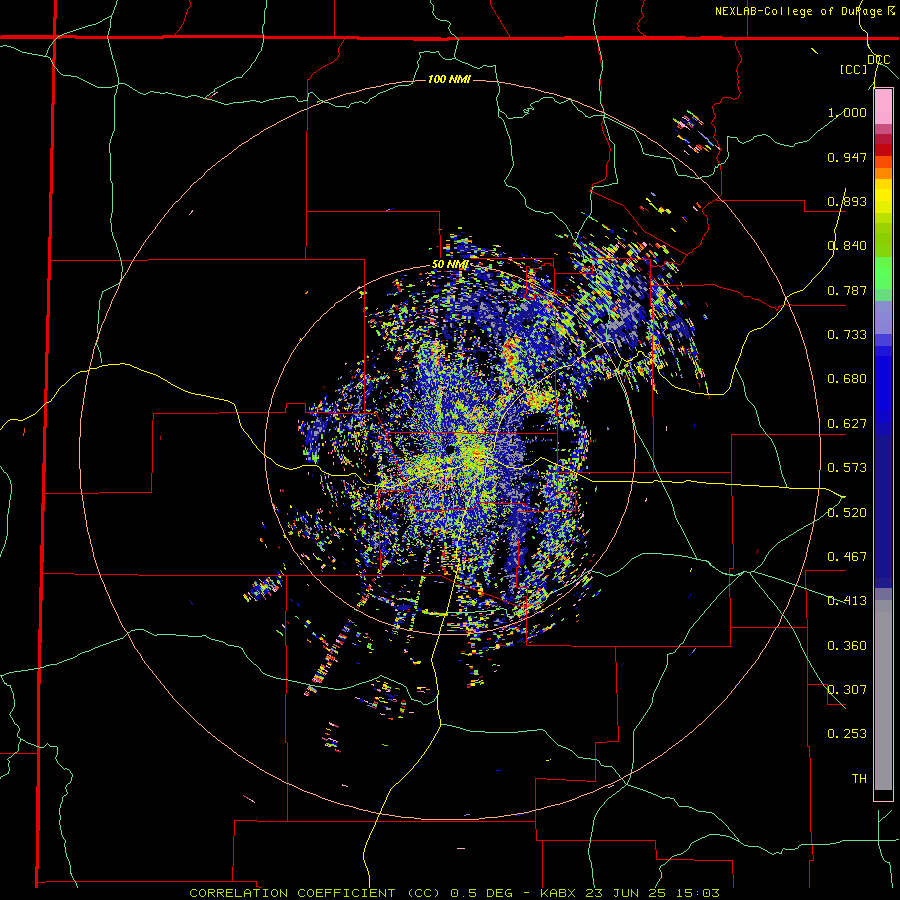900x900 pixels.
Task: Click the 50 NMI range ring label
Action: [x=450, y=265]
